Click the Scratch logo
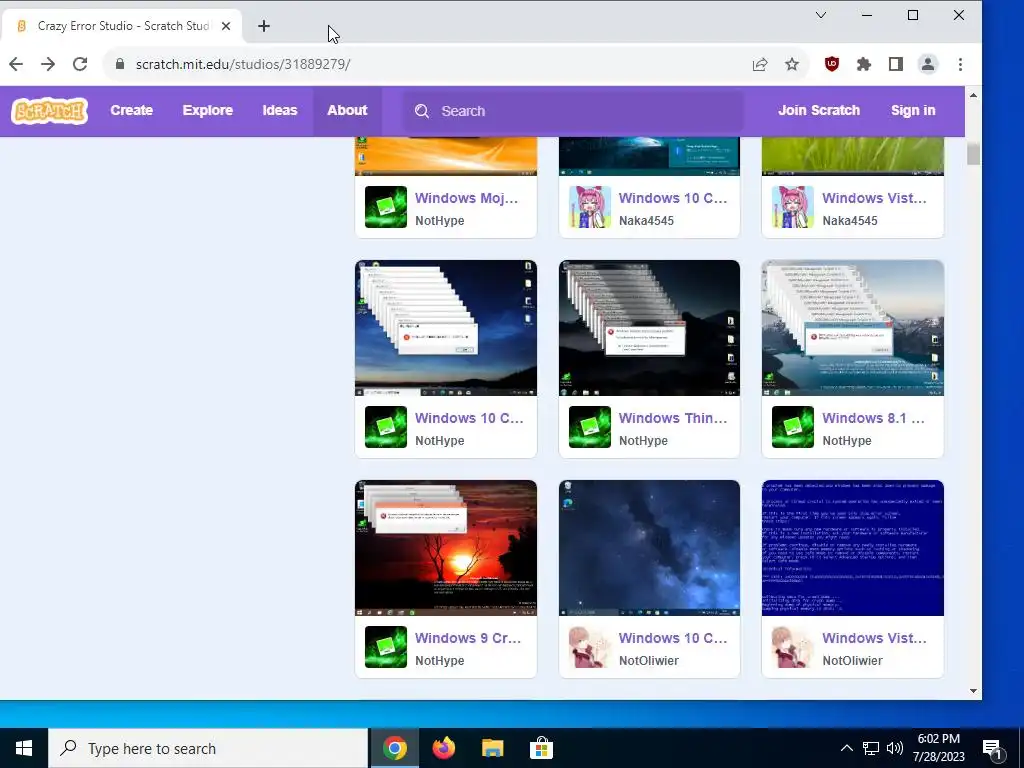1024x768 pixels. (x=50, y=111)
